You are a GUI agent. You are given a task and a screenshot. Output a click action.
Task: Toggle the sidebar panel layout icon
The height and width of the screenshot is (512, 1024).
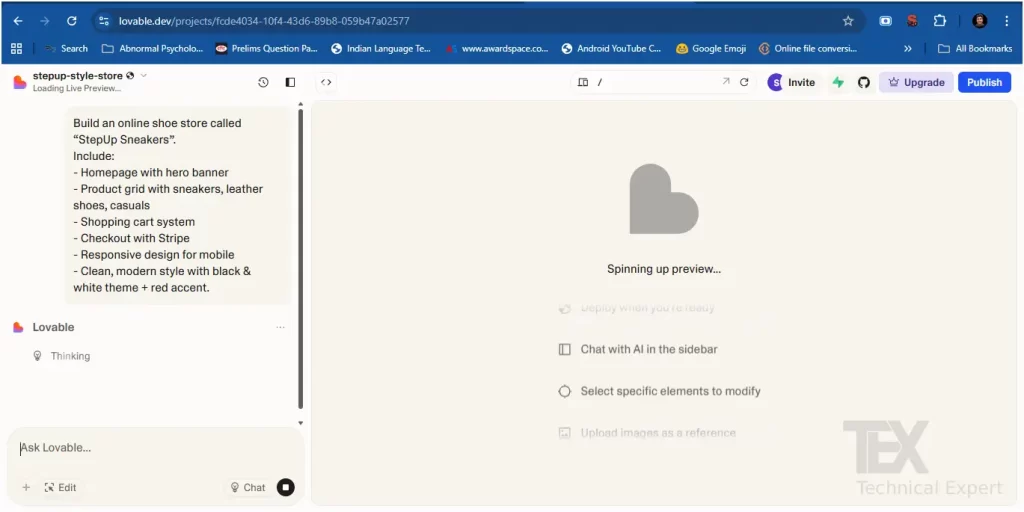coord(290,82)
